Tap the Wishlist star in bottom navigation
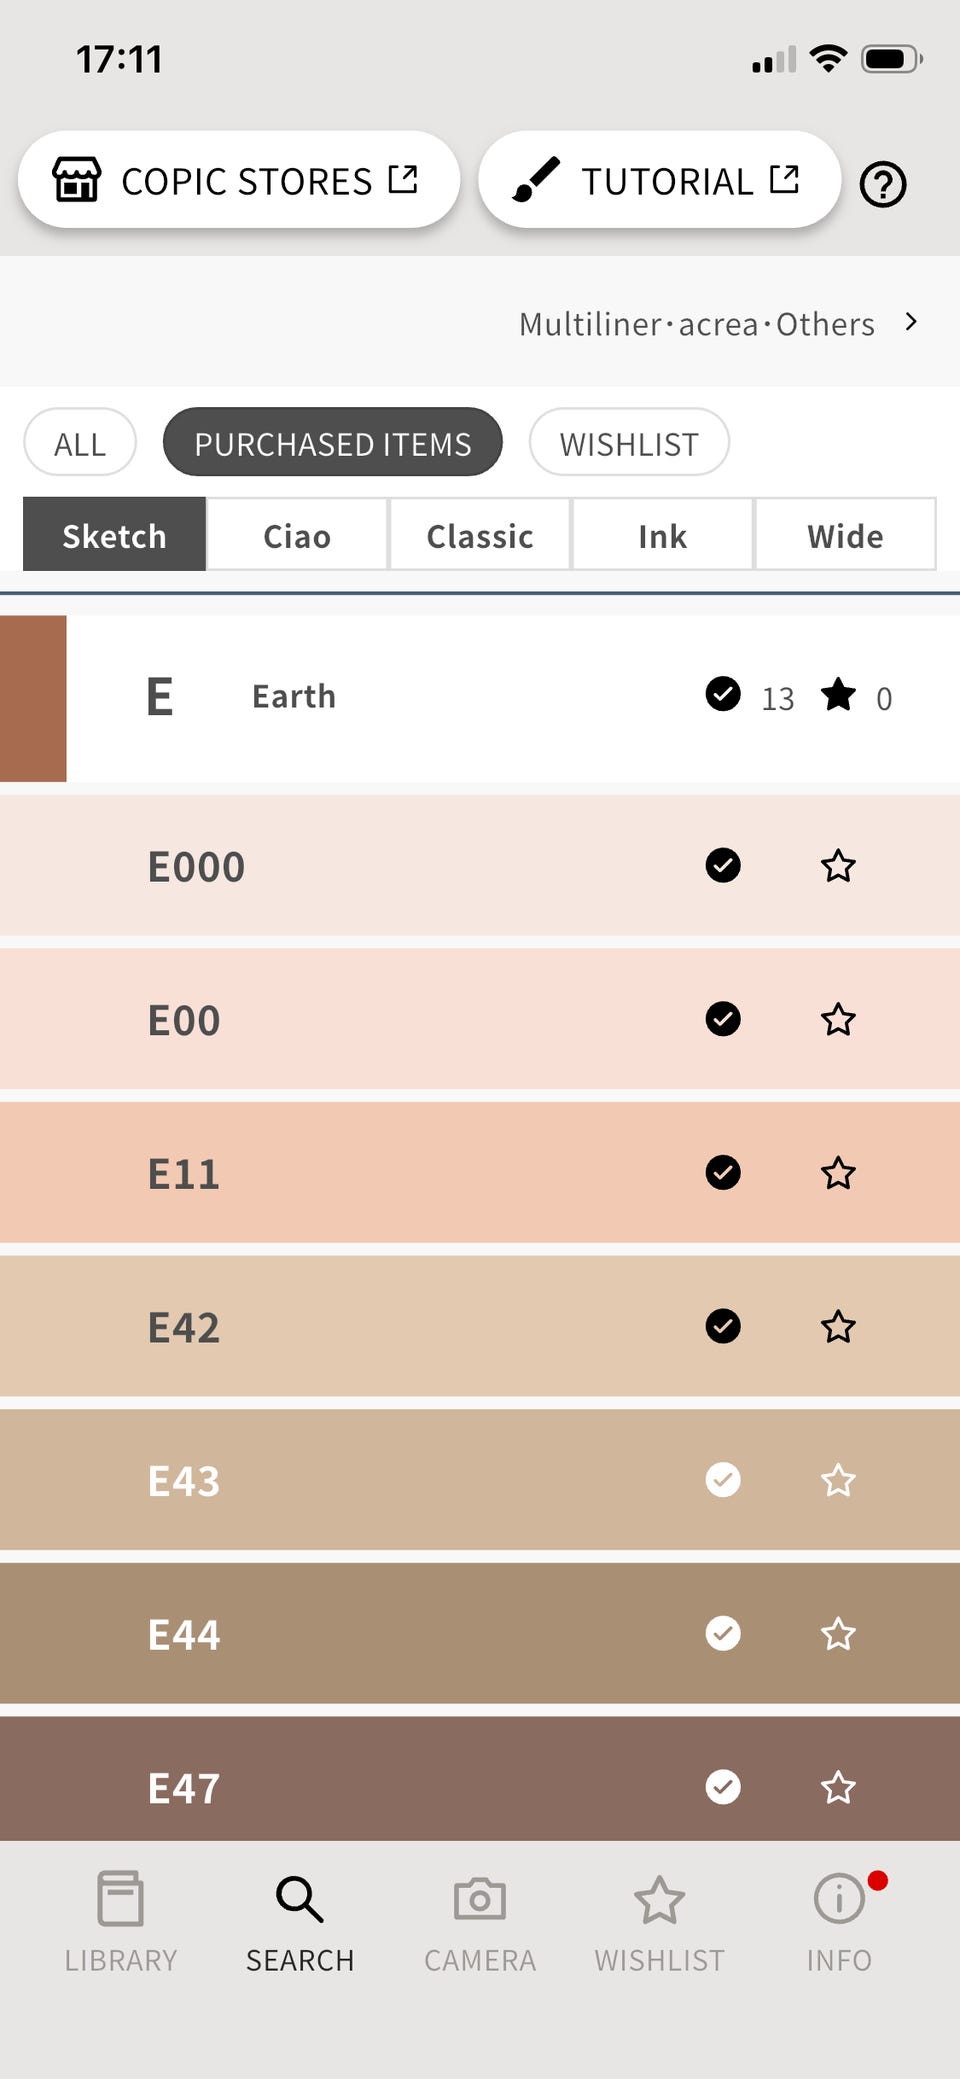The image size is (960, 2079). [659, 1900]
